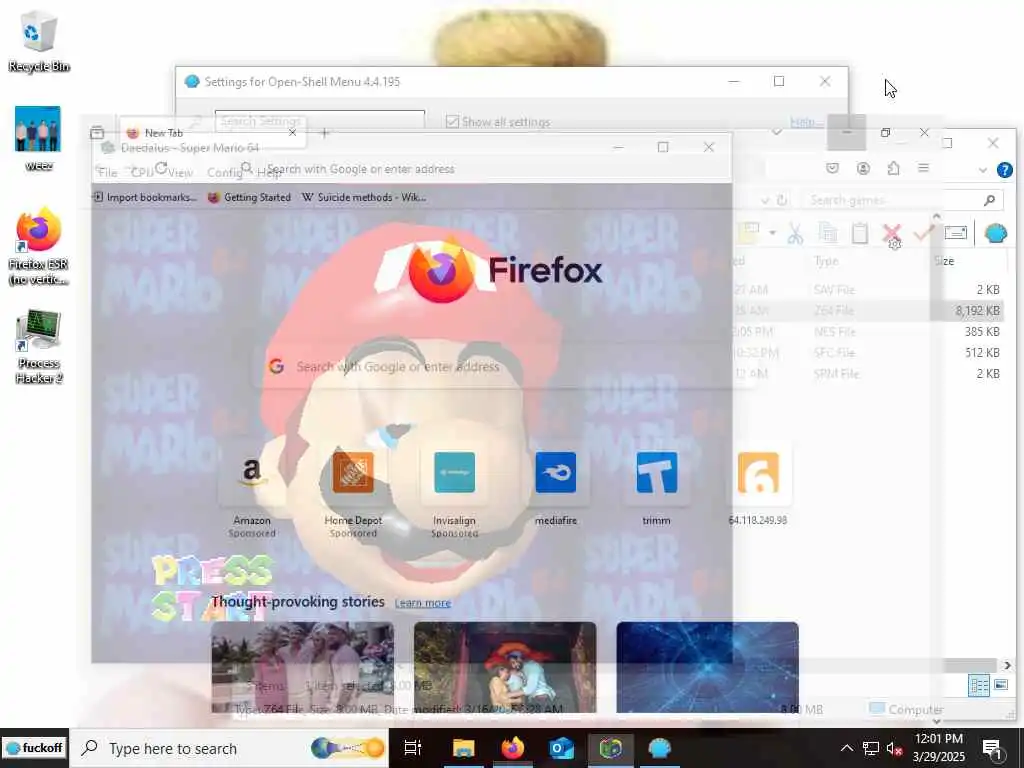The width and height of the screenshot is (1024, 768).
Task: Open Import bookmarks bookmark item
Action: point(145,197)
